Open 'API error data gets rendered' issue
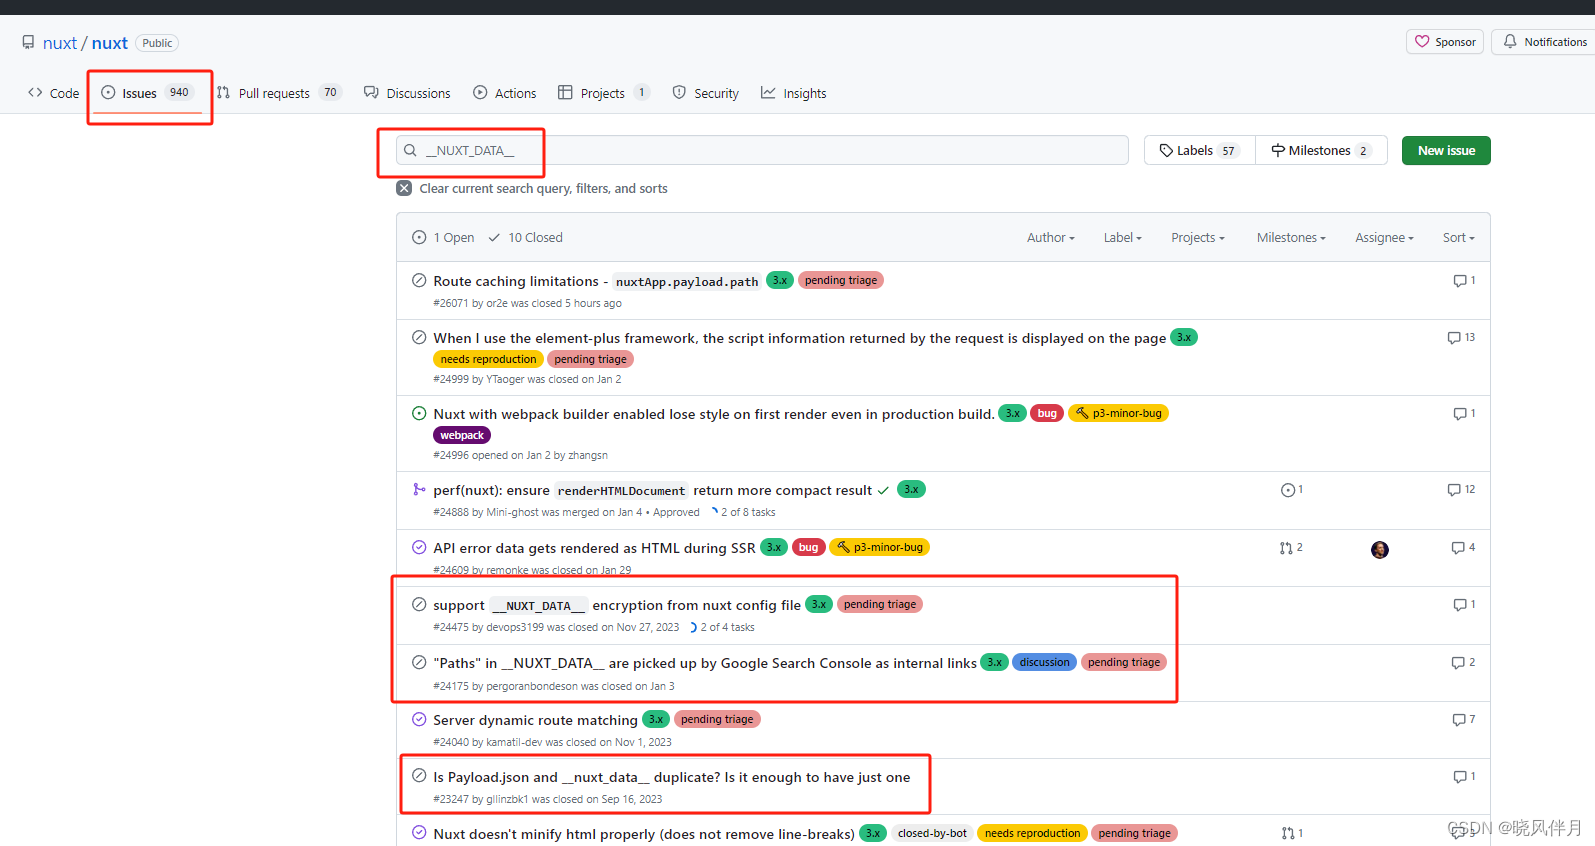 pos(594,548)
